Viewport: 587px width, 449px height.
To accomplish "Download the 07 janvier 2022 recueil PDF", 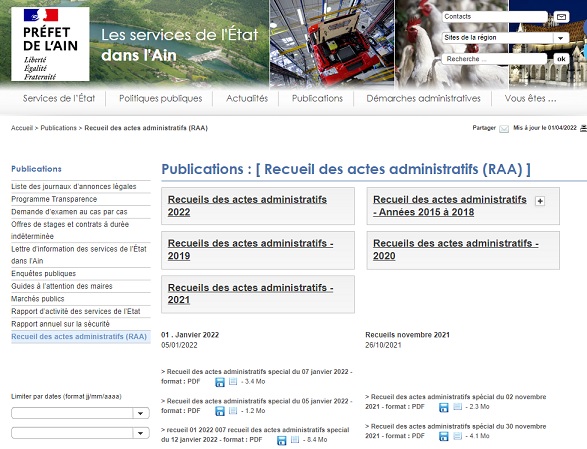I will [220, 382].
